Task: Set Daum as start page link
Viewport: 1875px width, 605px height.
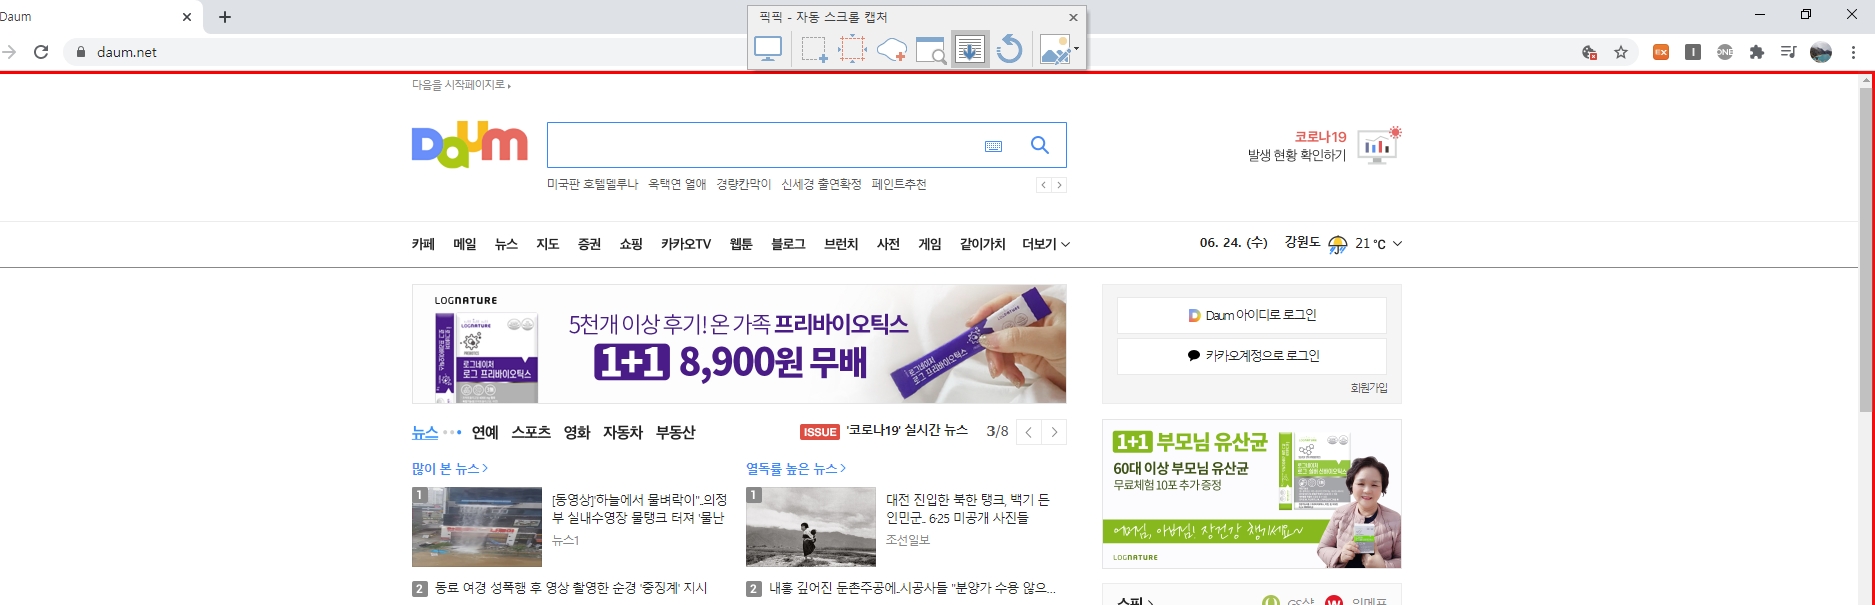Action: click(x=461, y=85)
